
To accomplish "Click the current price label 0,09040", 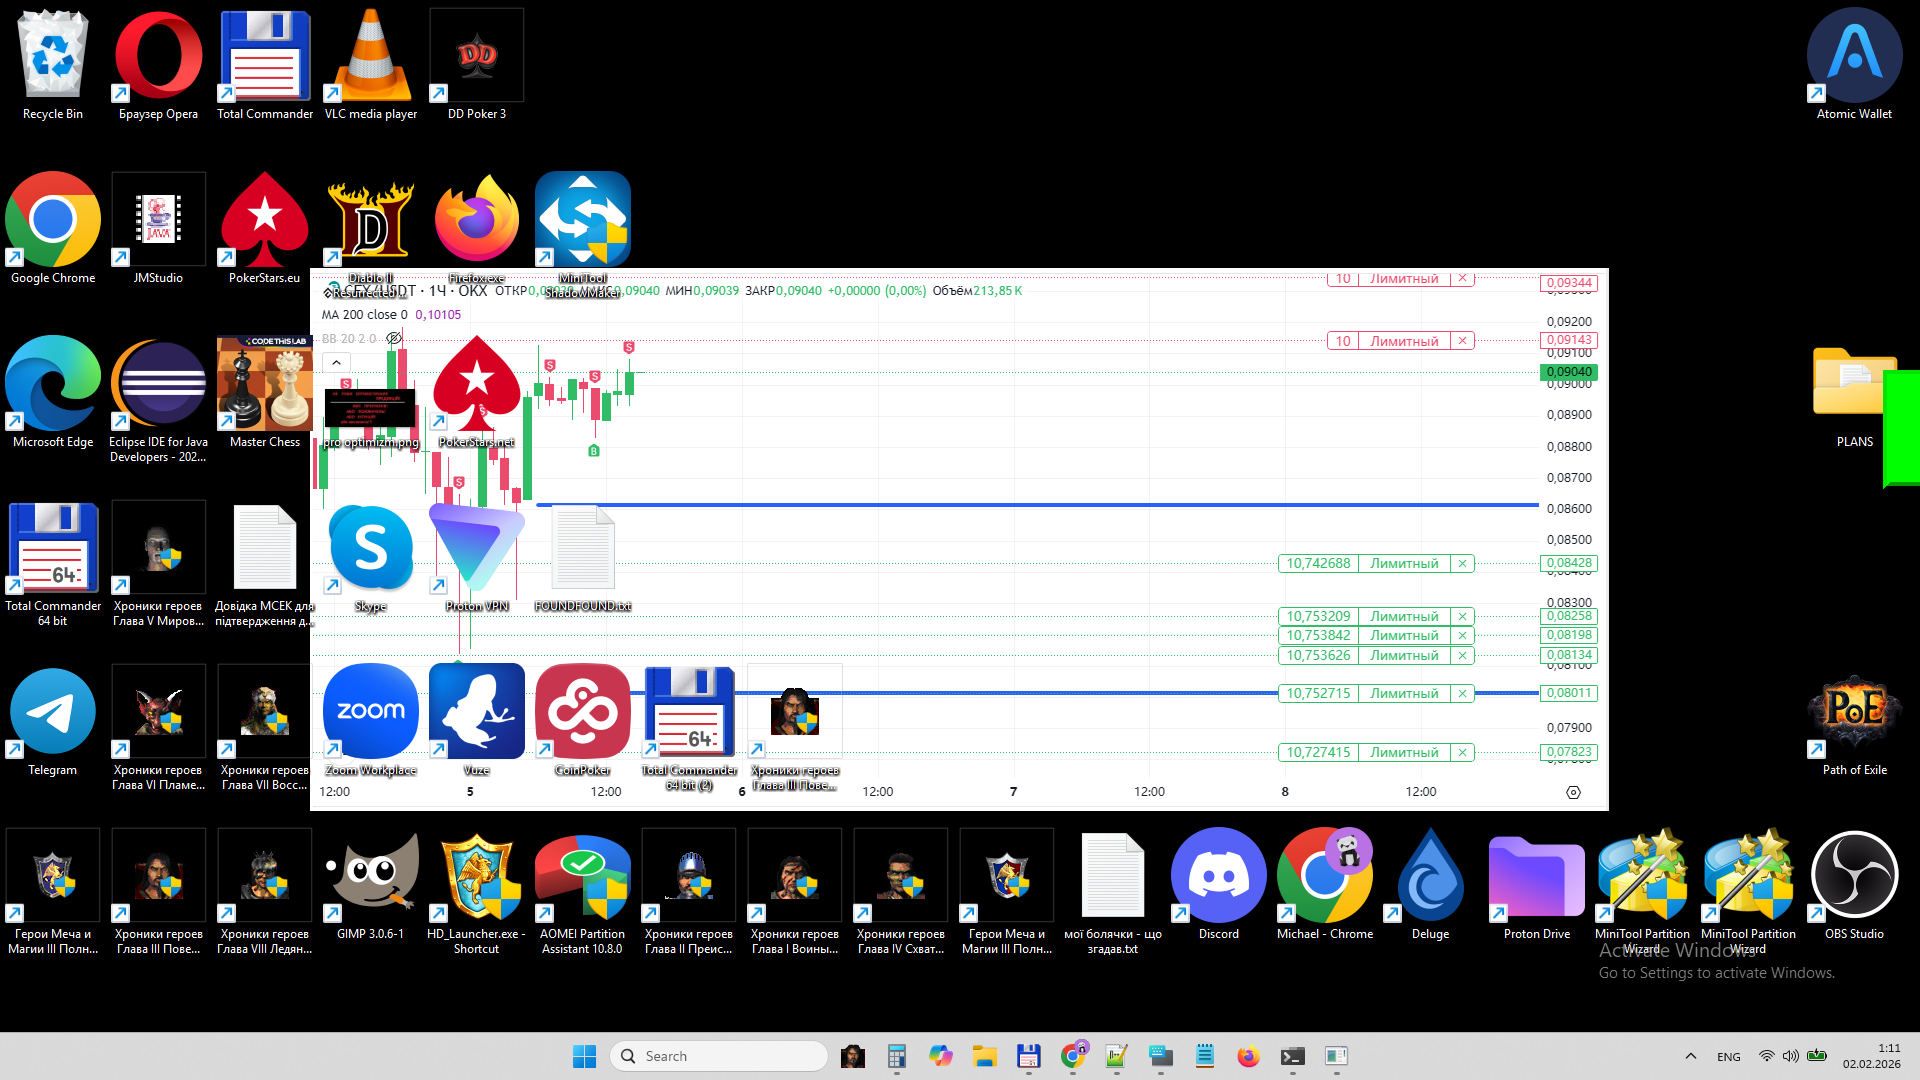I will point(1568,372).
